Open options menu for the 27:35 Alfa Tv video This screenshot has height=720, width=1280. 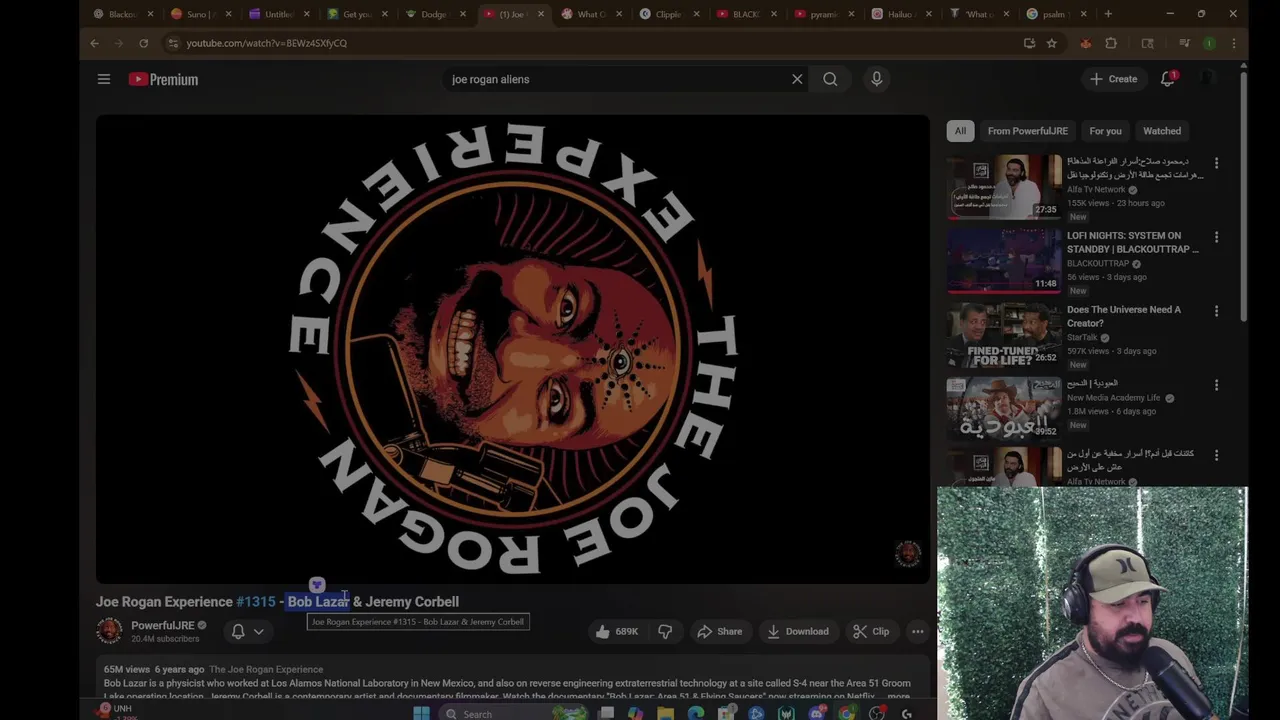click(x=1216, y=163)
